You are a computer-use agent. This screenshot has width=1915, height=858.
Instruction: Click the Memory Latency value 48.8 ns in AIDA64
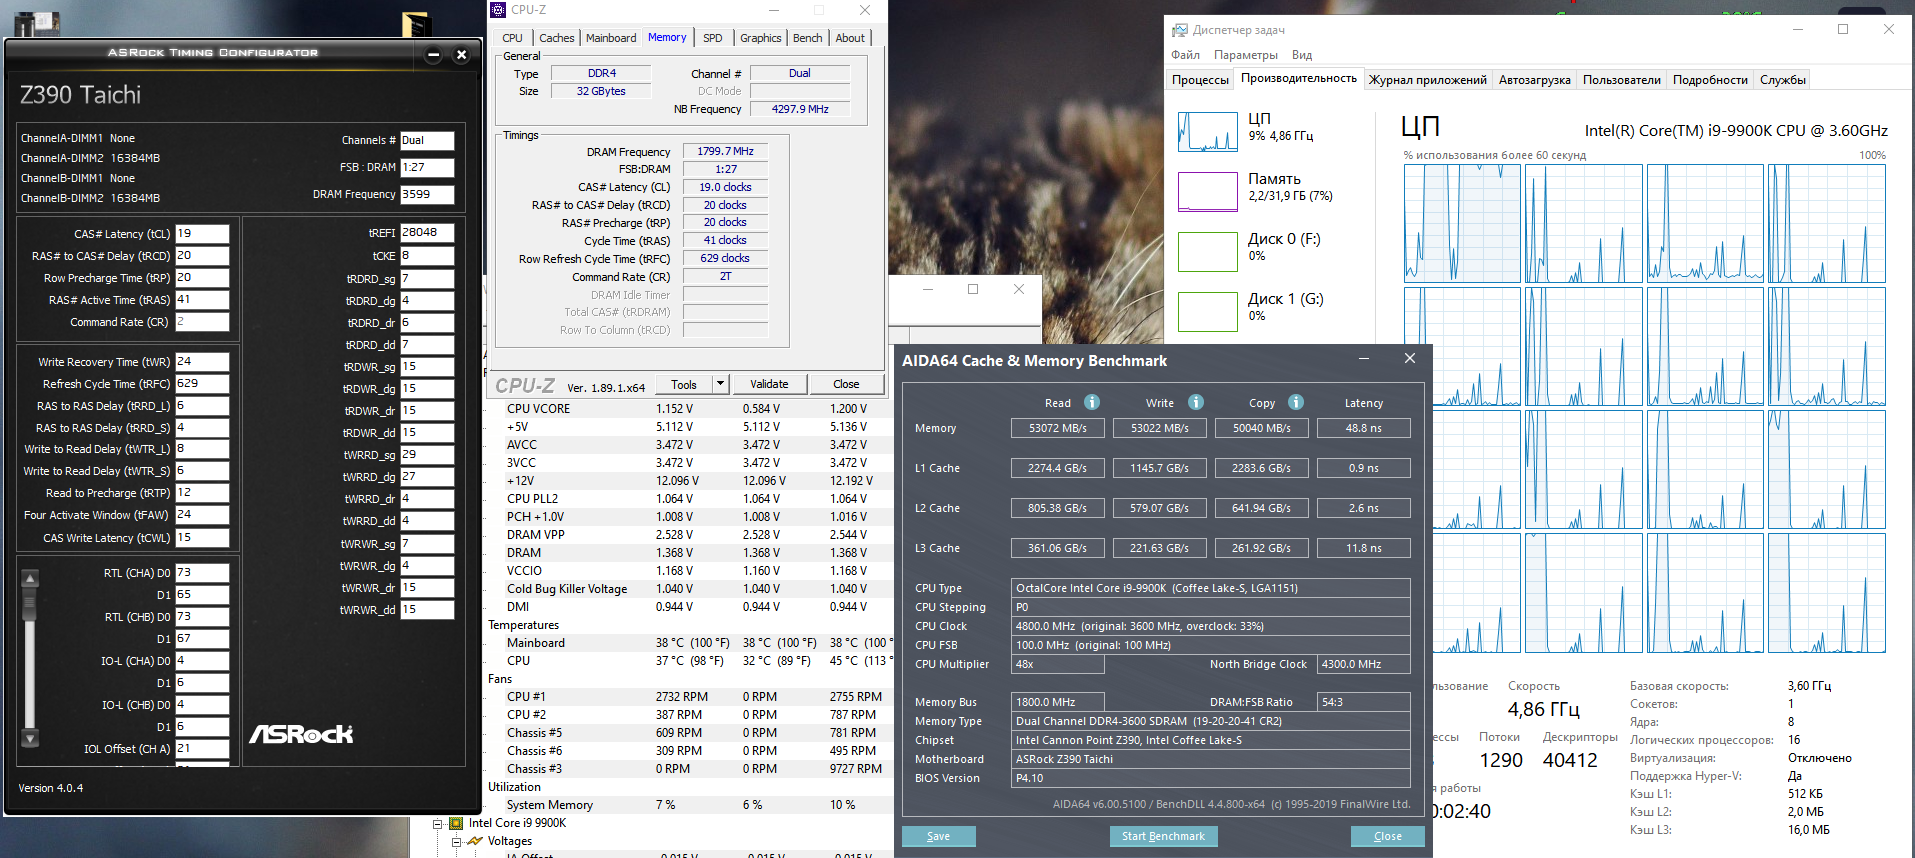pos(1364,428)
